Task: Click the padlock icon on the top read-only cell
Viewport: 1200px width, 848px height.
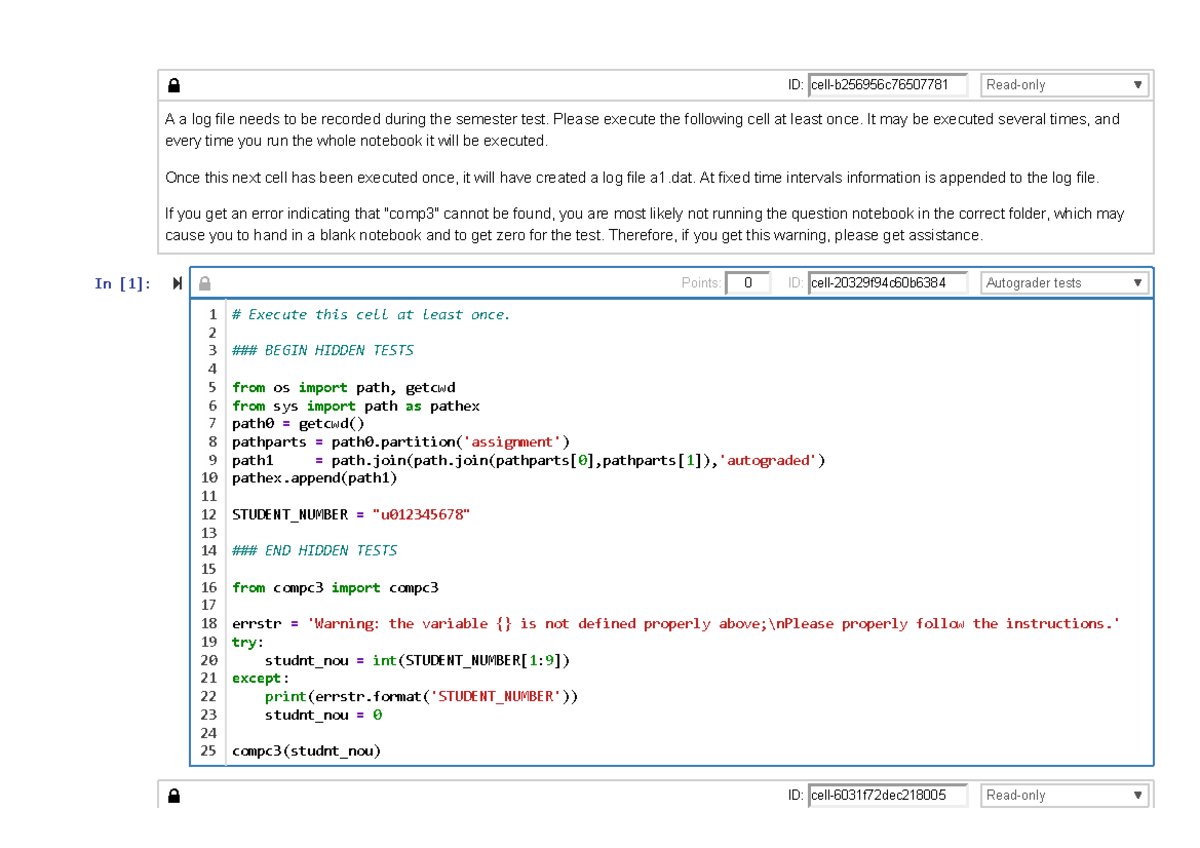Action: [x=174, y=84]
